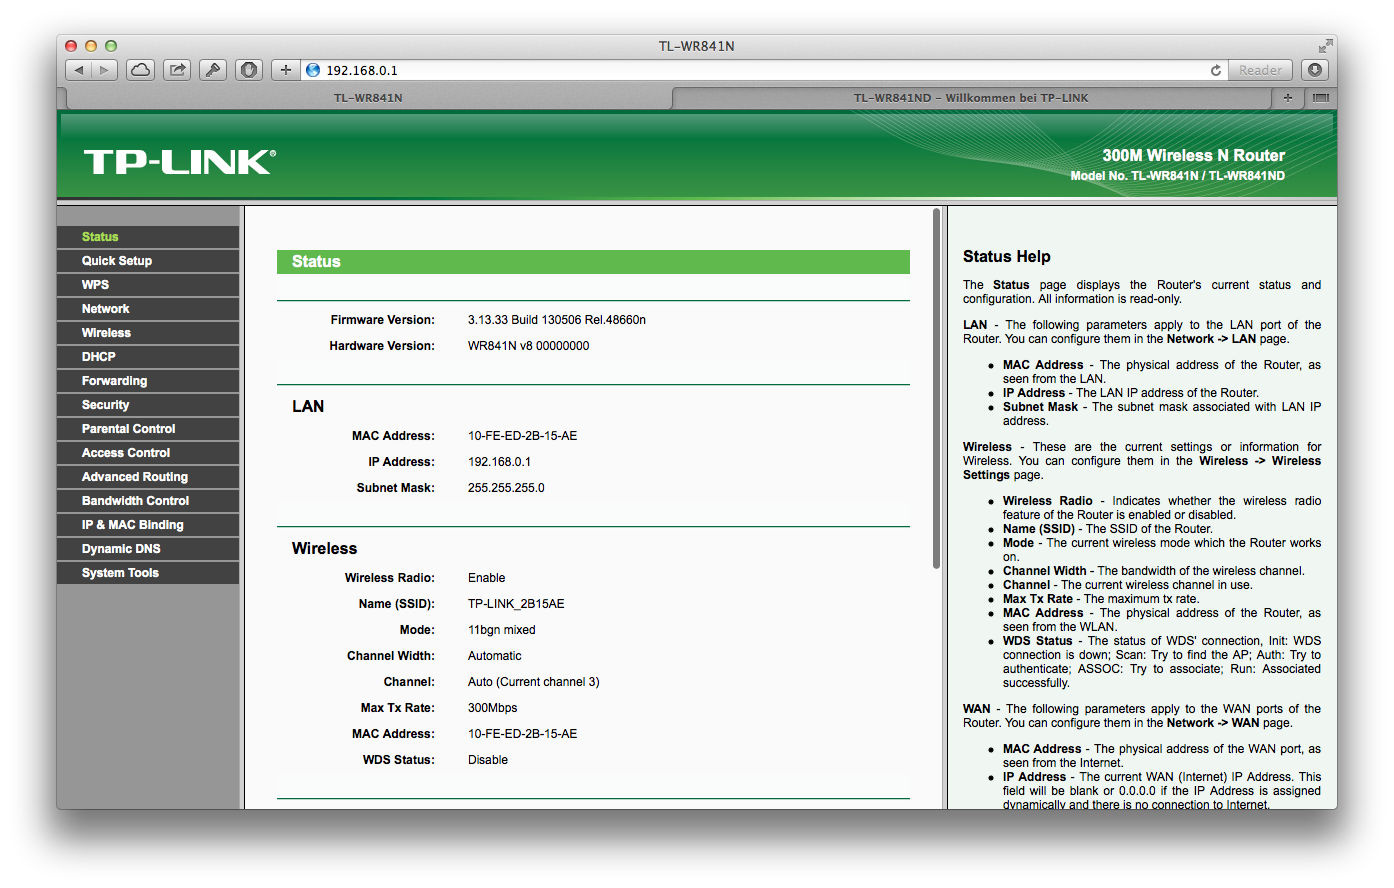Click the 300M Wireless N Router banner text
Viewport: 1394px width, 888px height.
point(1194,156)
